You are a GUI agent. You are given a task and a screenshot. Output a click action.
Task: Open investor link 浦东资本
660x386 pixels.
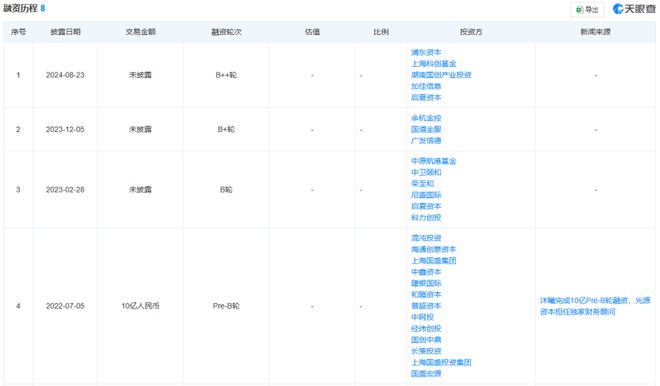(x=426, y=52)
